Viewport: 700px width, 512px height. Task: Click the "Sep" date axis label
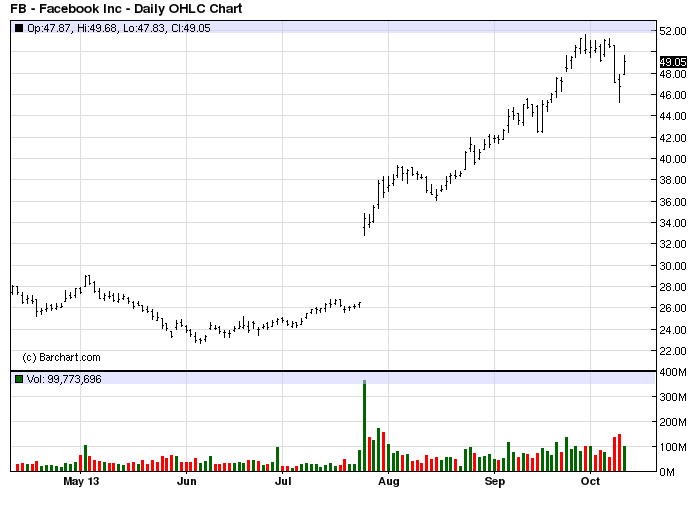point(495,481)
